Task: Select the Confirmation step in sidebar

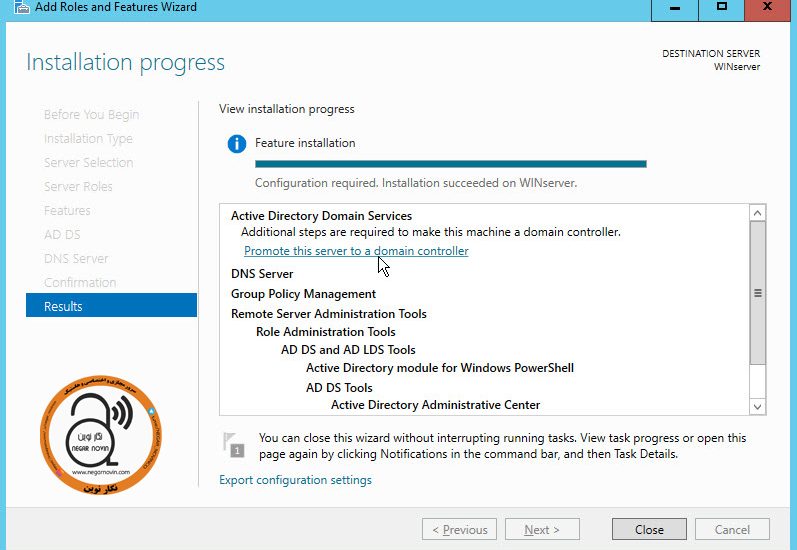Action: pos(80,282)
